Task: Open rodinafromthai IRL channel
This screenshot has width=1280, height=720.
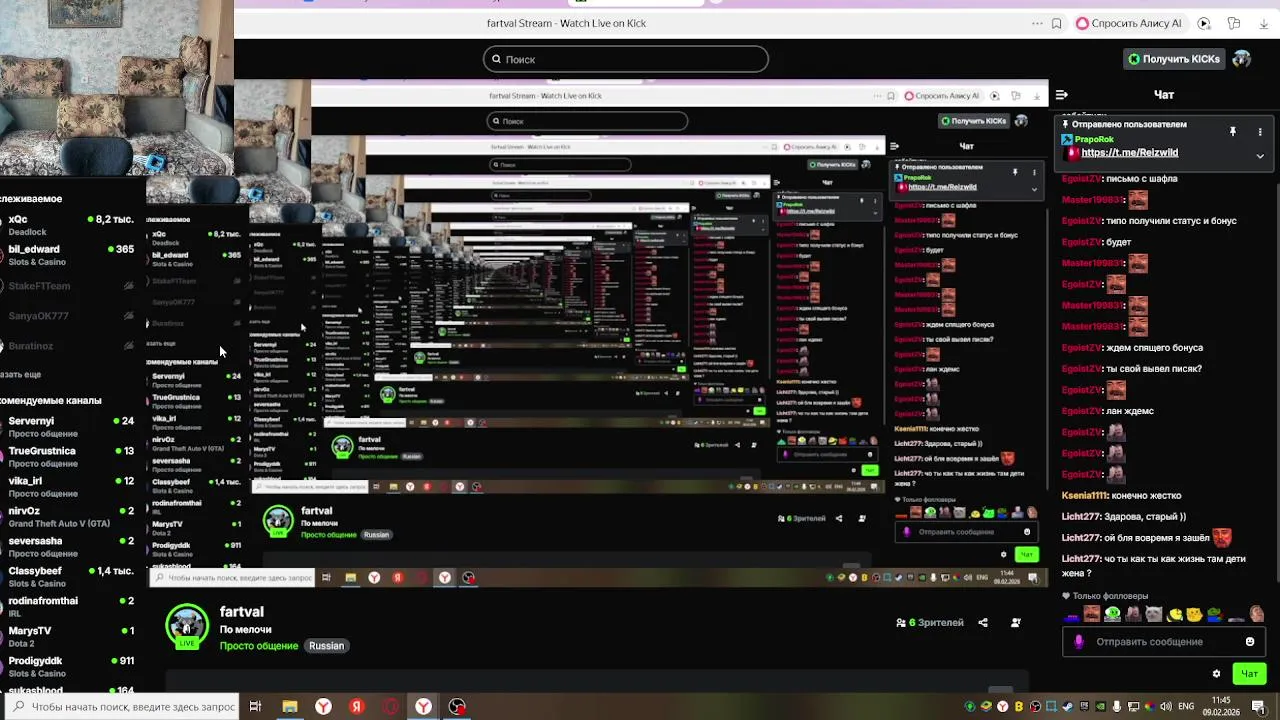Action: pyautogui.click(x=68, y=607)
